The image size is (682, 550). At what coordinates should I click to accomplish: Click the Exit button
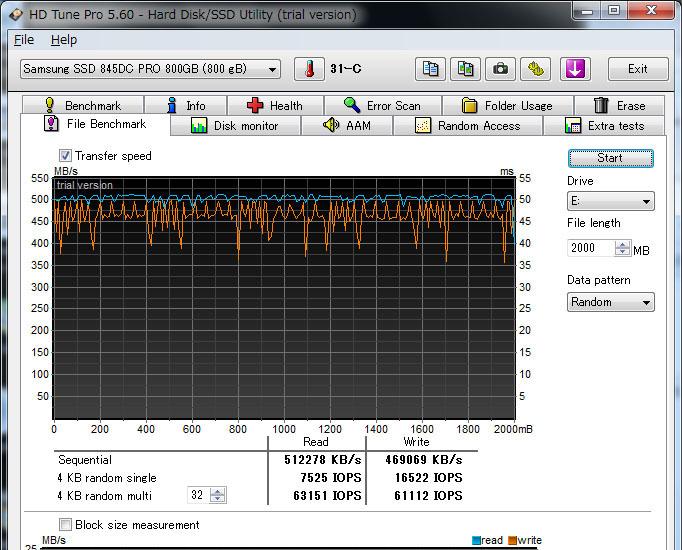pyautogui.click(x=637, y=69)
